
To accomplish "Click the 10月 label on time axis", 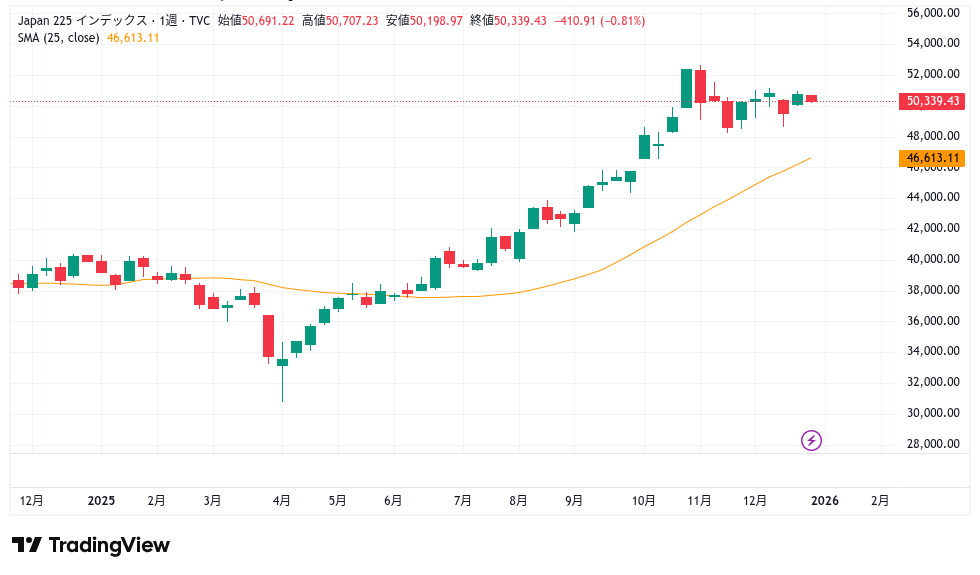I will pyautogui.click(x=645, y=500).
